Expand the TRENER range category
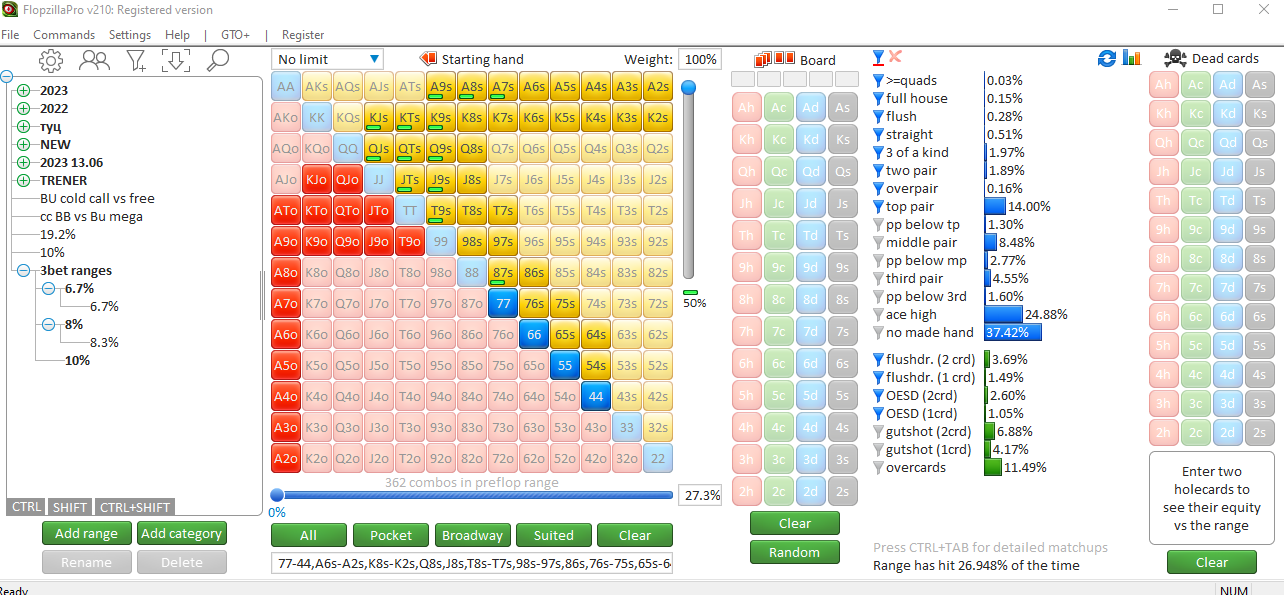This screenshot has width=1284, height=595. [24, 181]
